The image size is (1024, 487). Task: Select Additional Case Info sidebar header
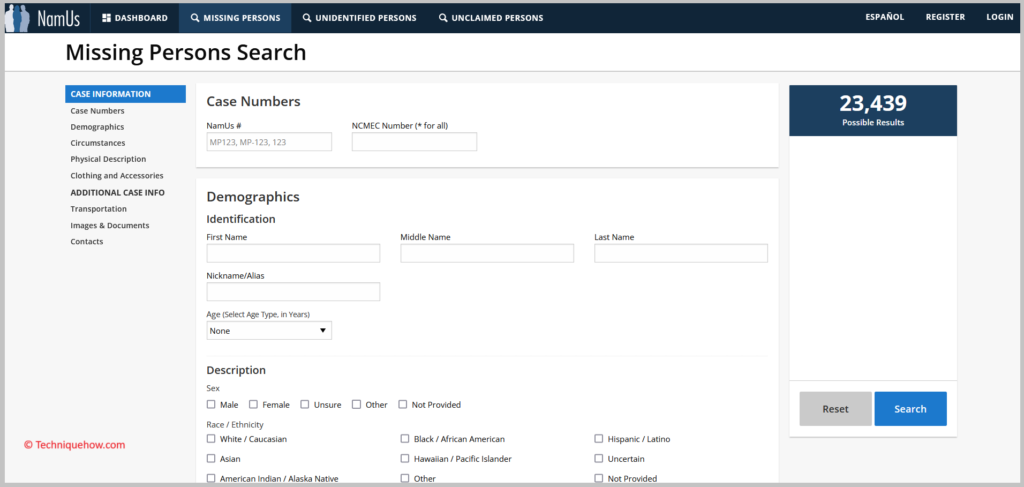[x=118, y=193]
